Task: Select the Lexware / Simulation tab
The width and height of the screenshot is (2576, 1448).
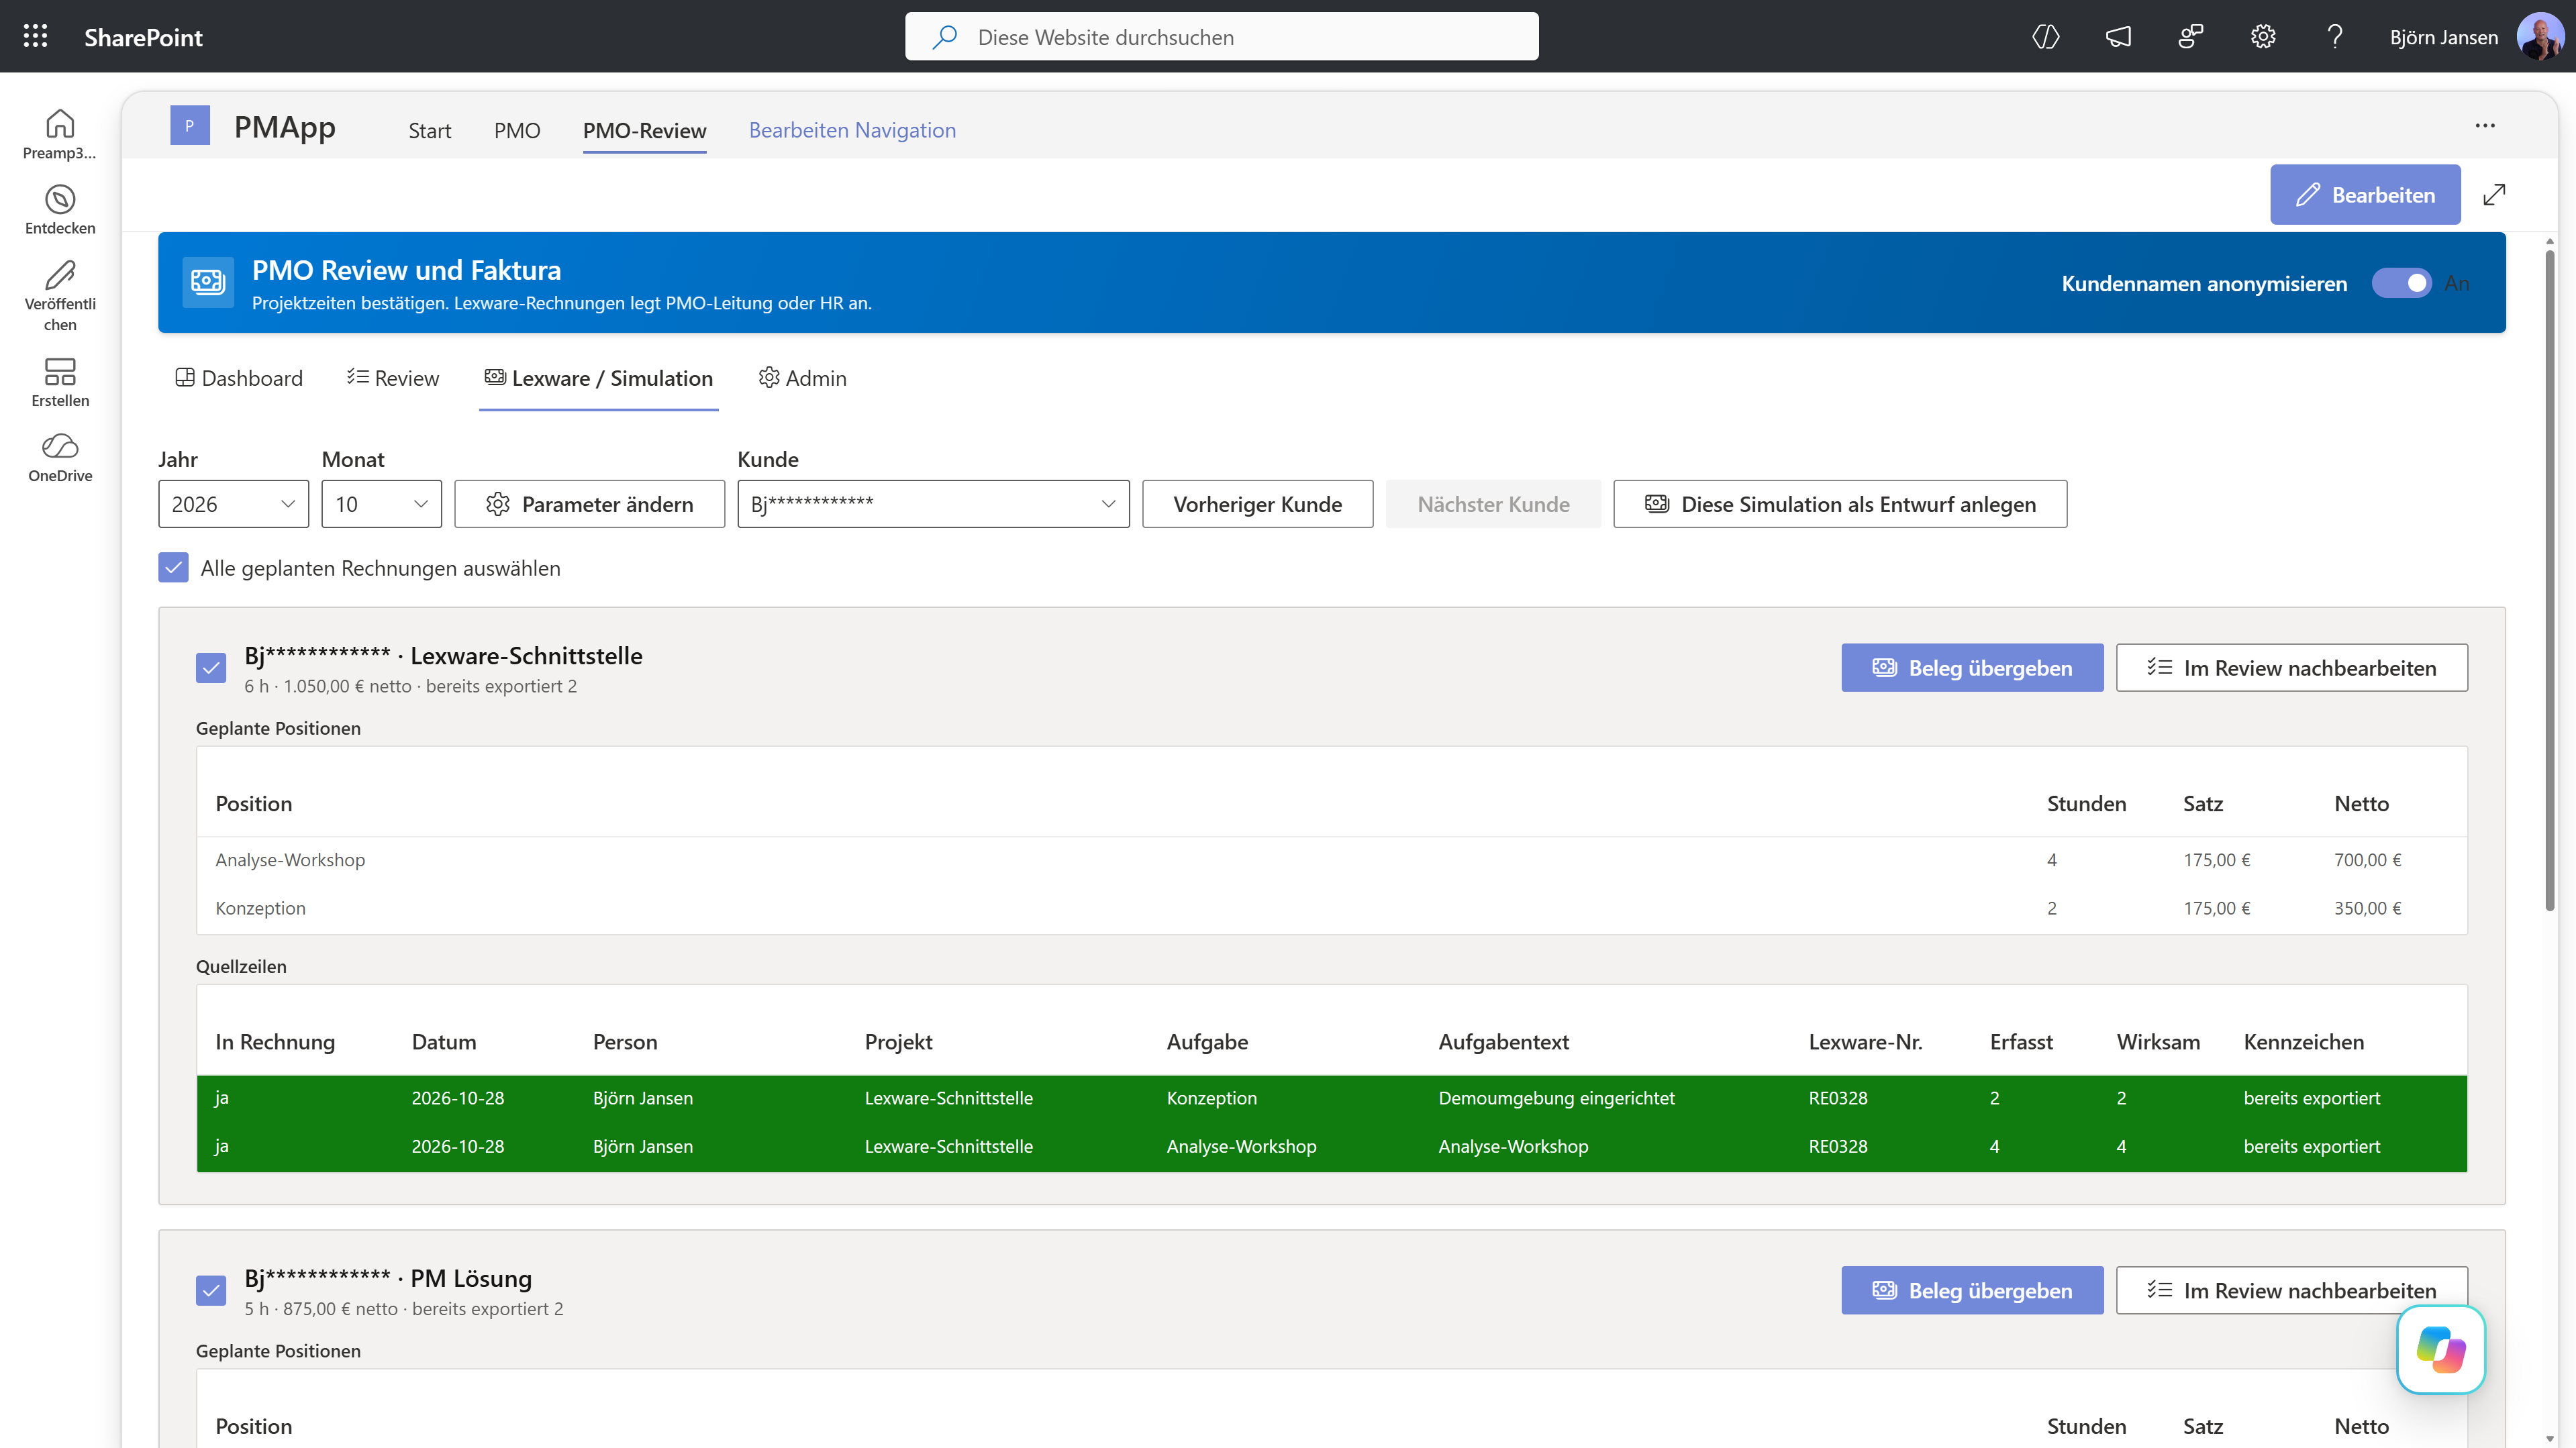Action: tap(599, 378)
